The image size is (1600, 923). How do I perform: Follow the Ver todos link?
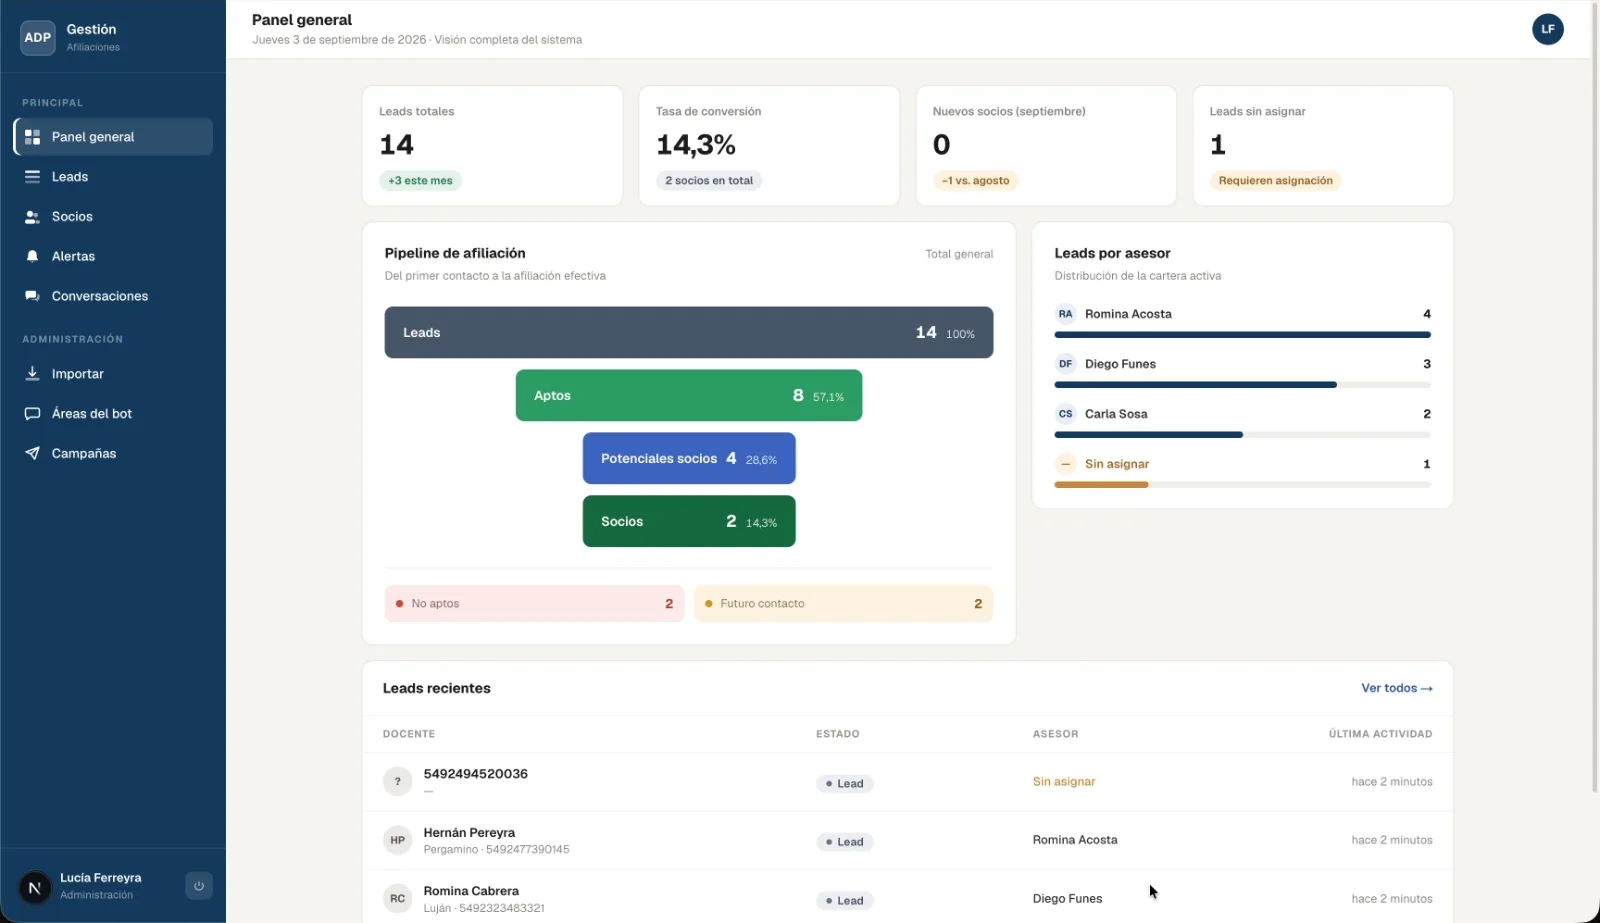[1396, 688]
